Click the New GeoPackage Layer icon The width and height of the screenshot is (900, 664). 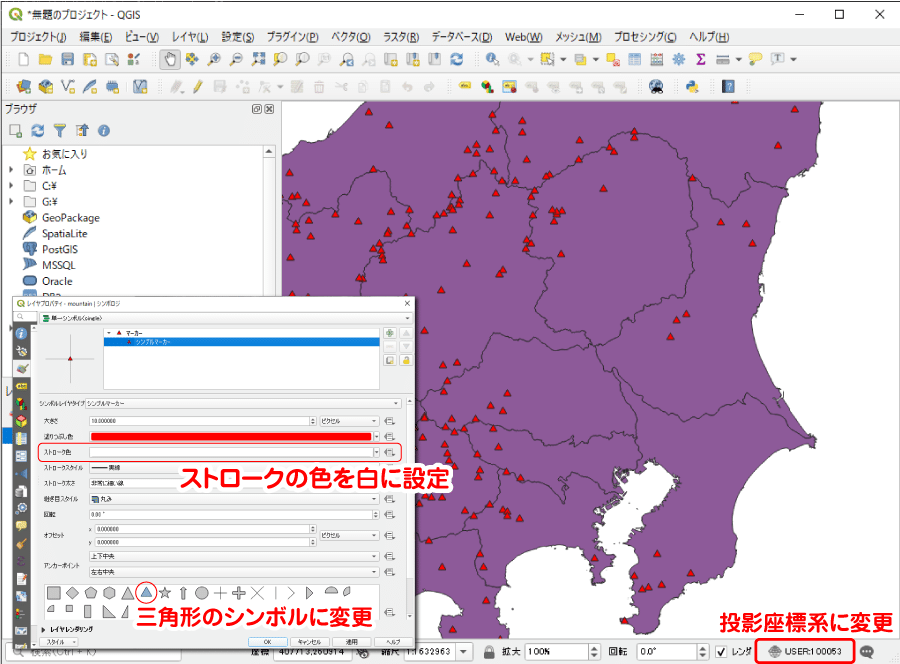tap(46, 87)
